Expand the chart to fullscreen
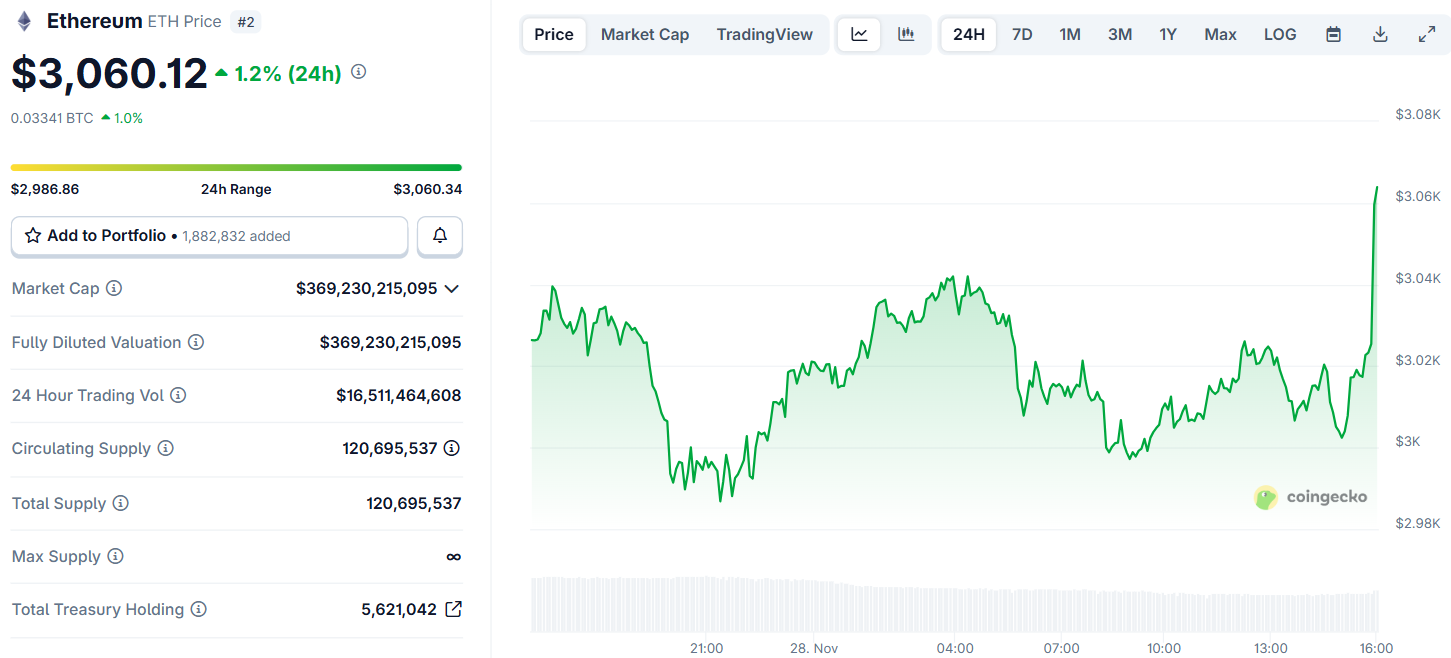The height and width of the screenshot is (658, 1451). coord(1426,33)
